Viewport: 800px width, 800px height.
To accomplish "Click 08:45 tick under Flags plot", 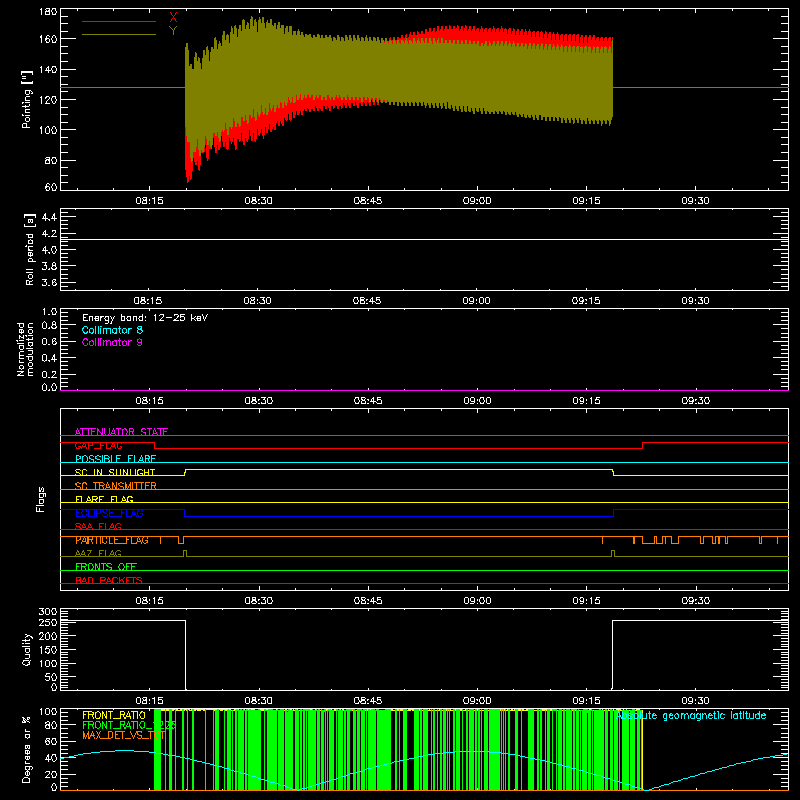I will (x=368, y=601).
